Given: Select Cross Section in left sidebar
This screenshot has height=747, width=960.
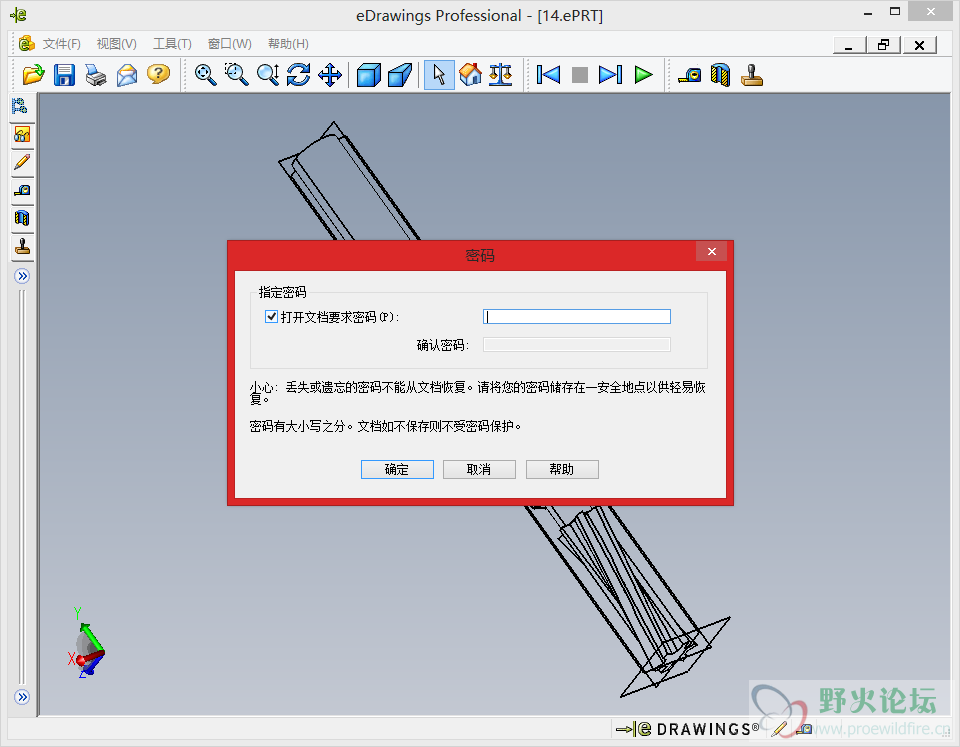Looking at the screenshot, I should click(22, 218).
